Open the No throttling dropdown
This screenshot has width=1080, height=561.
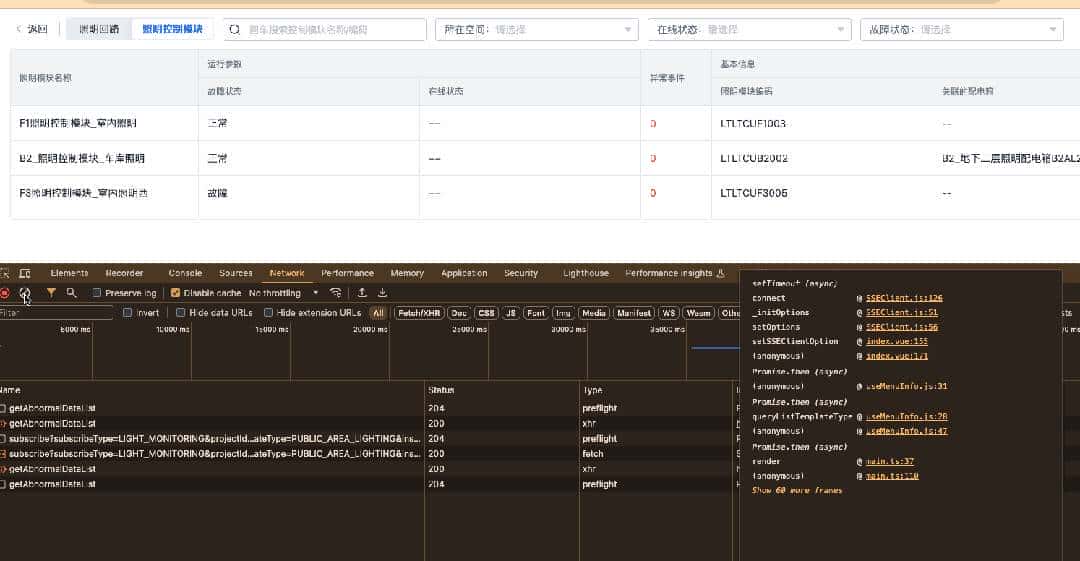(x=283, y=293)
